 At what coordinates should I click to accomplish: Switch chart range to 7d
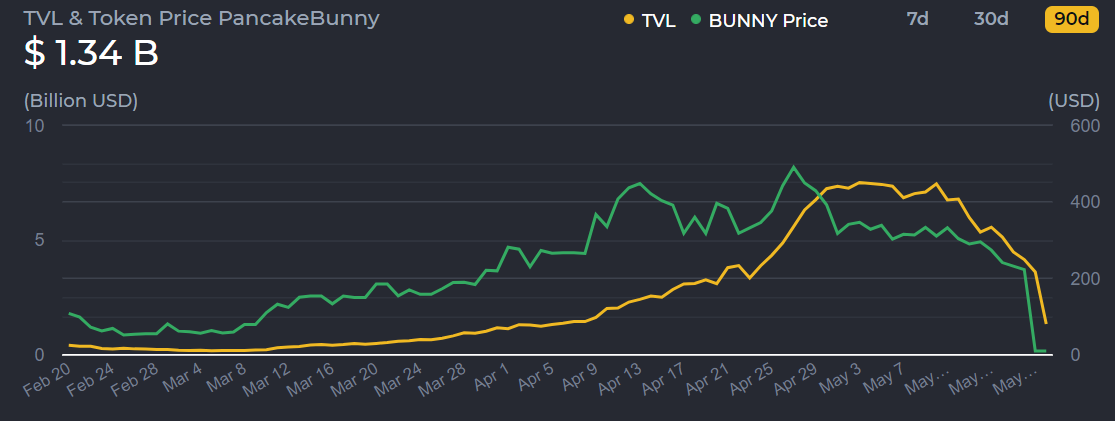pos(917,19)
